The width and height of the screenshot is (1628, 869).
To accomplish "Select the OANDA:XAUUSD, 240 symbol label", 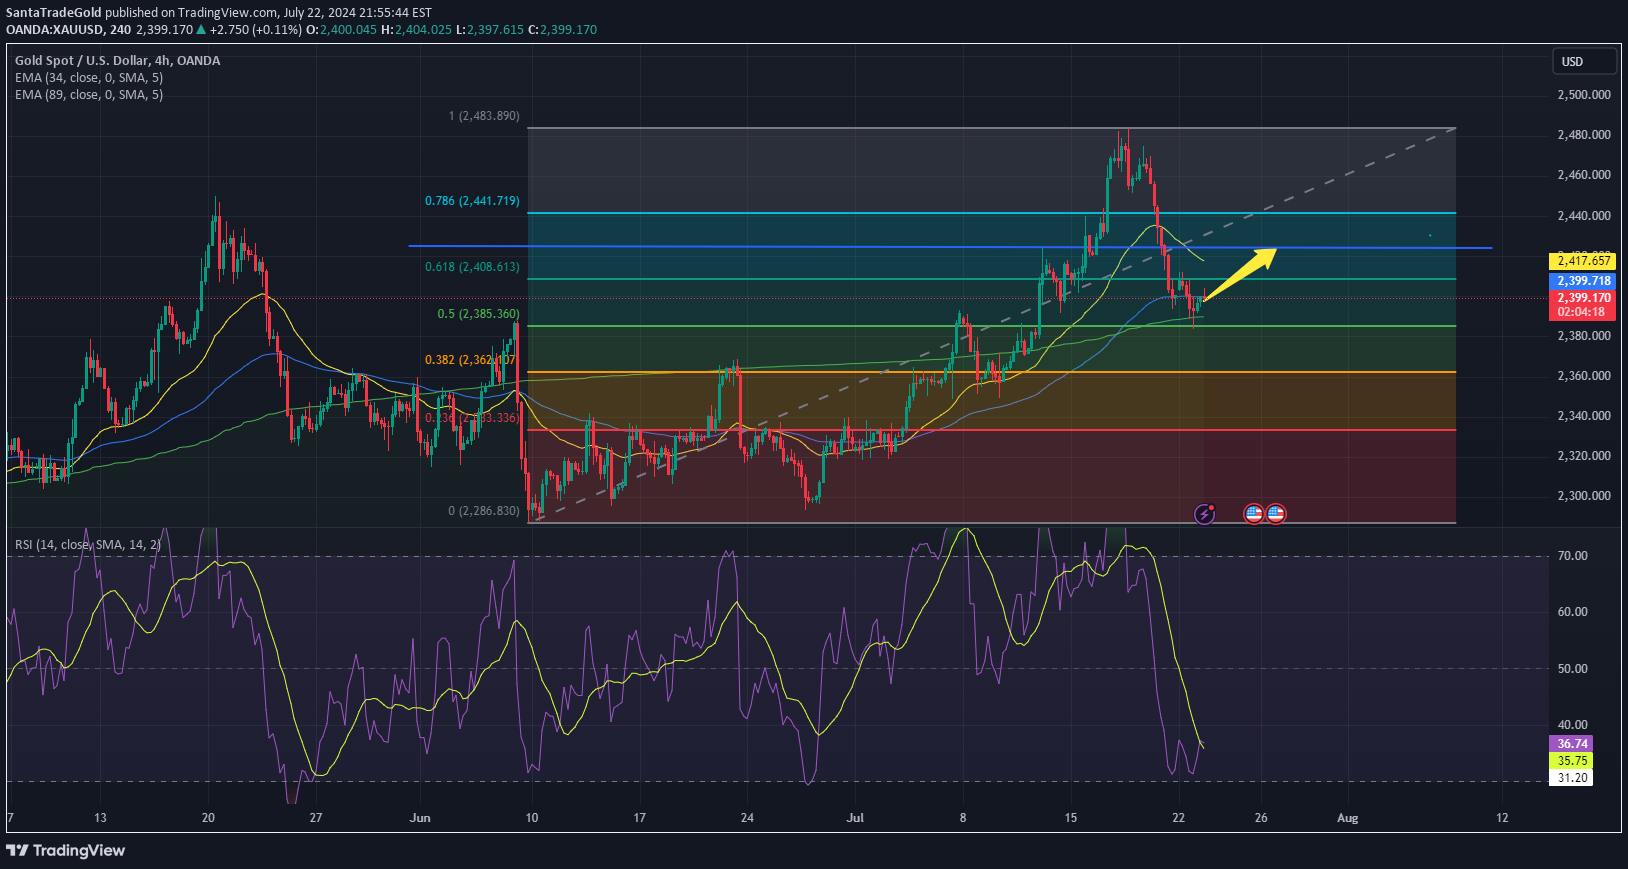I will tap(68, 30).
